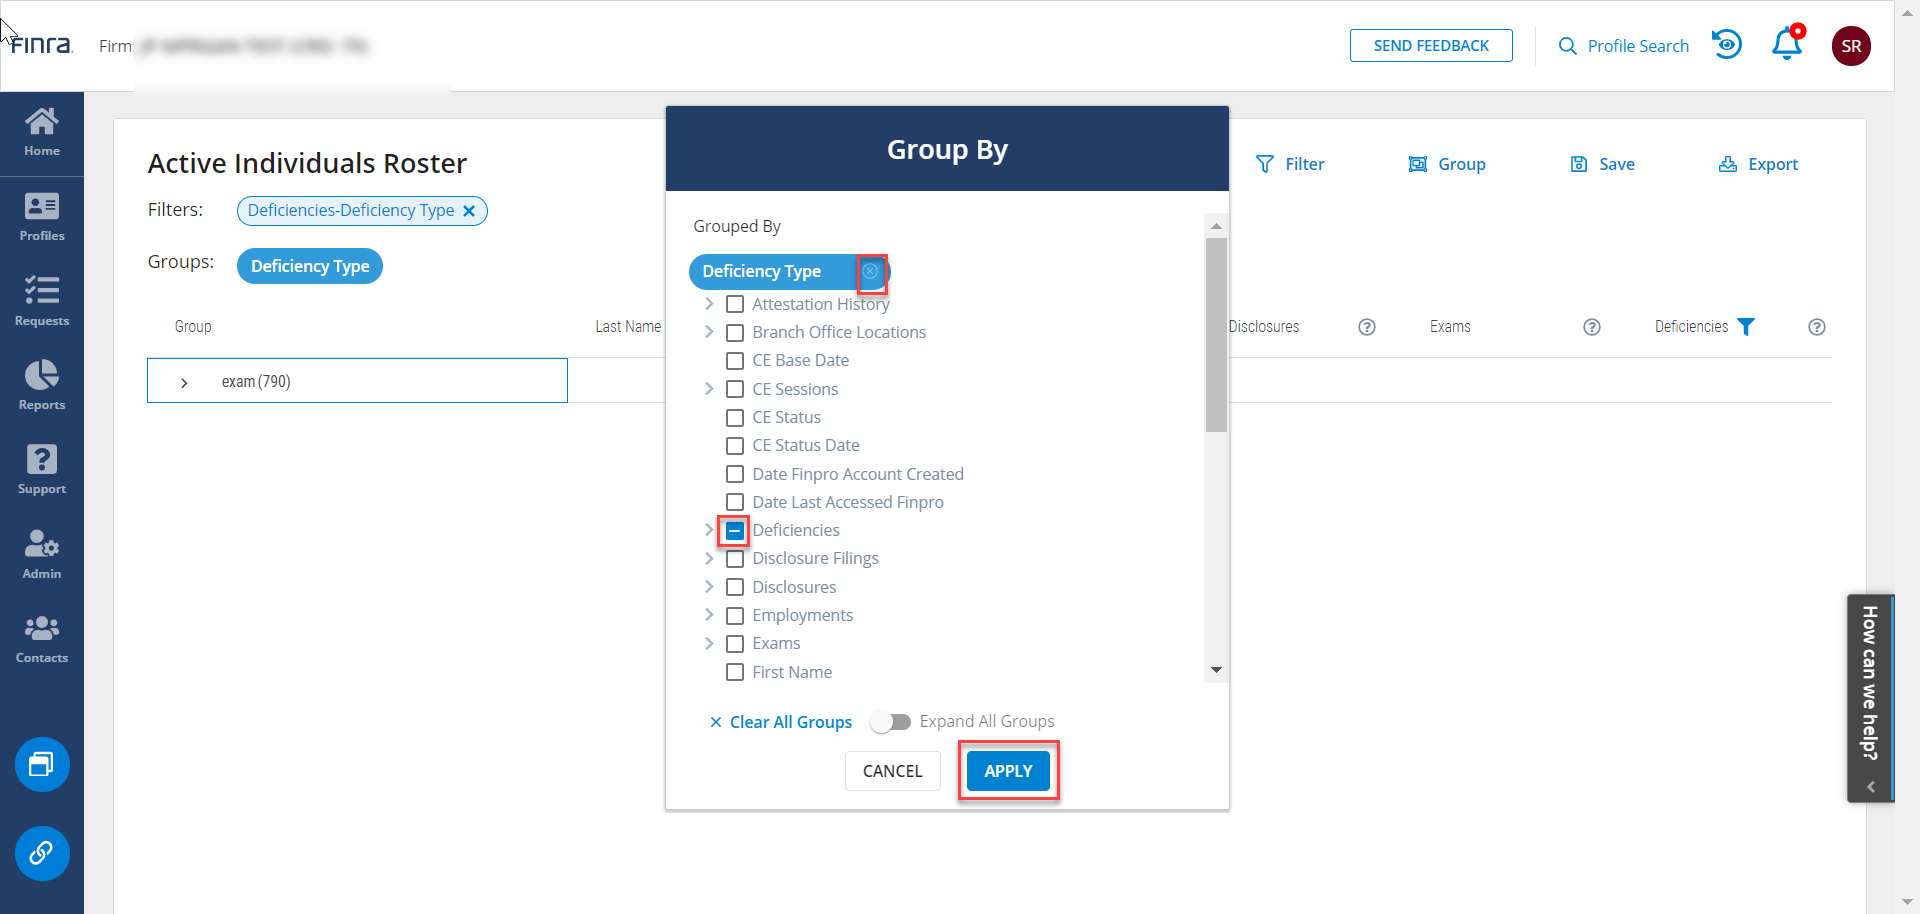Image resolution: width=1920 pixels, height=914 pixels.
Task: Click the SR user avatar
Action: coord(1851,46)
